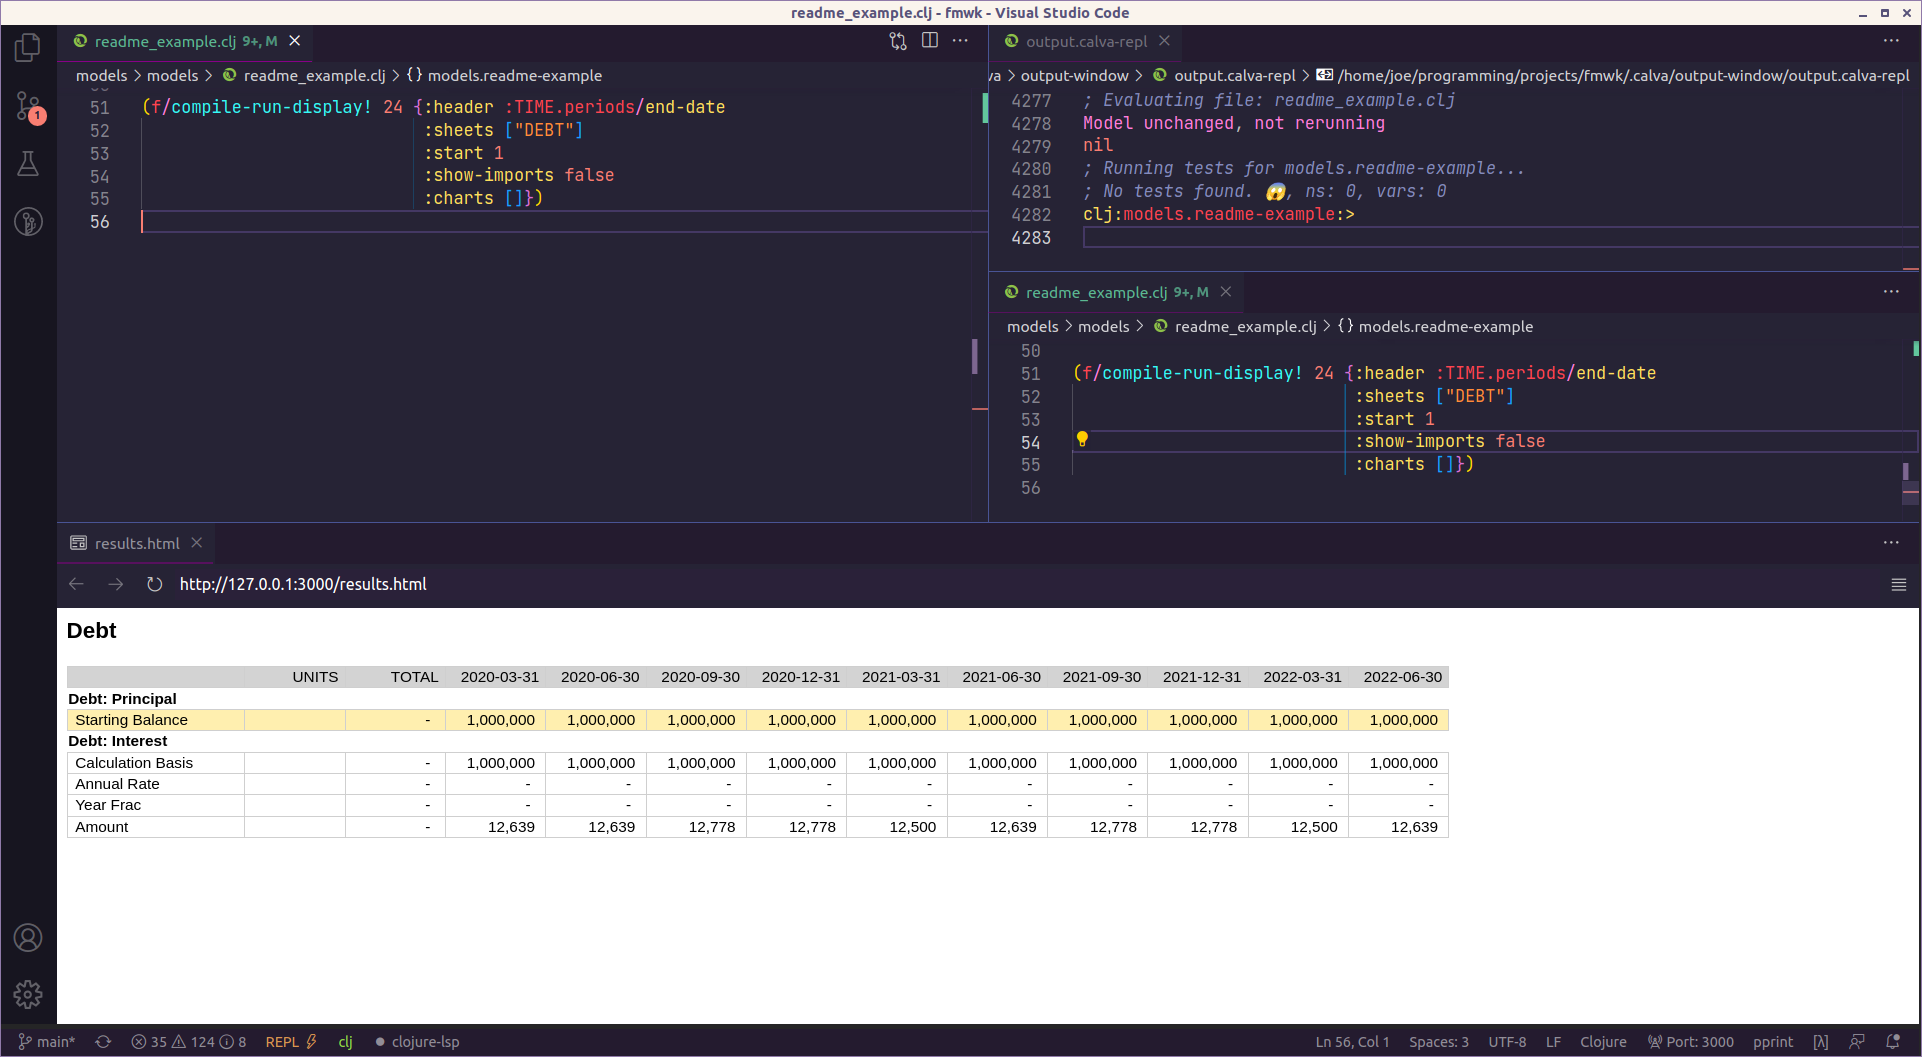Place cursor on line 56 in left editor
Screen dimensions: 1922x1057
click(x=564, y=222)
